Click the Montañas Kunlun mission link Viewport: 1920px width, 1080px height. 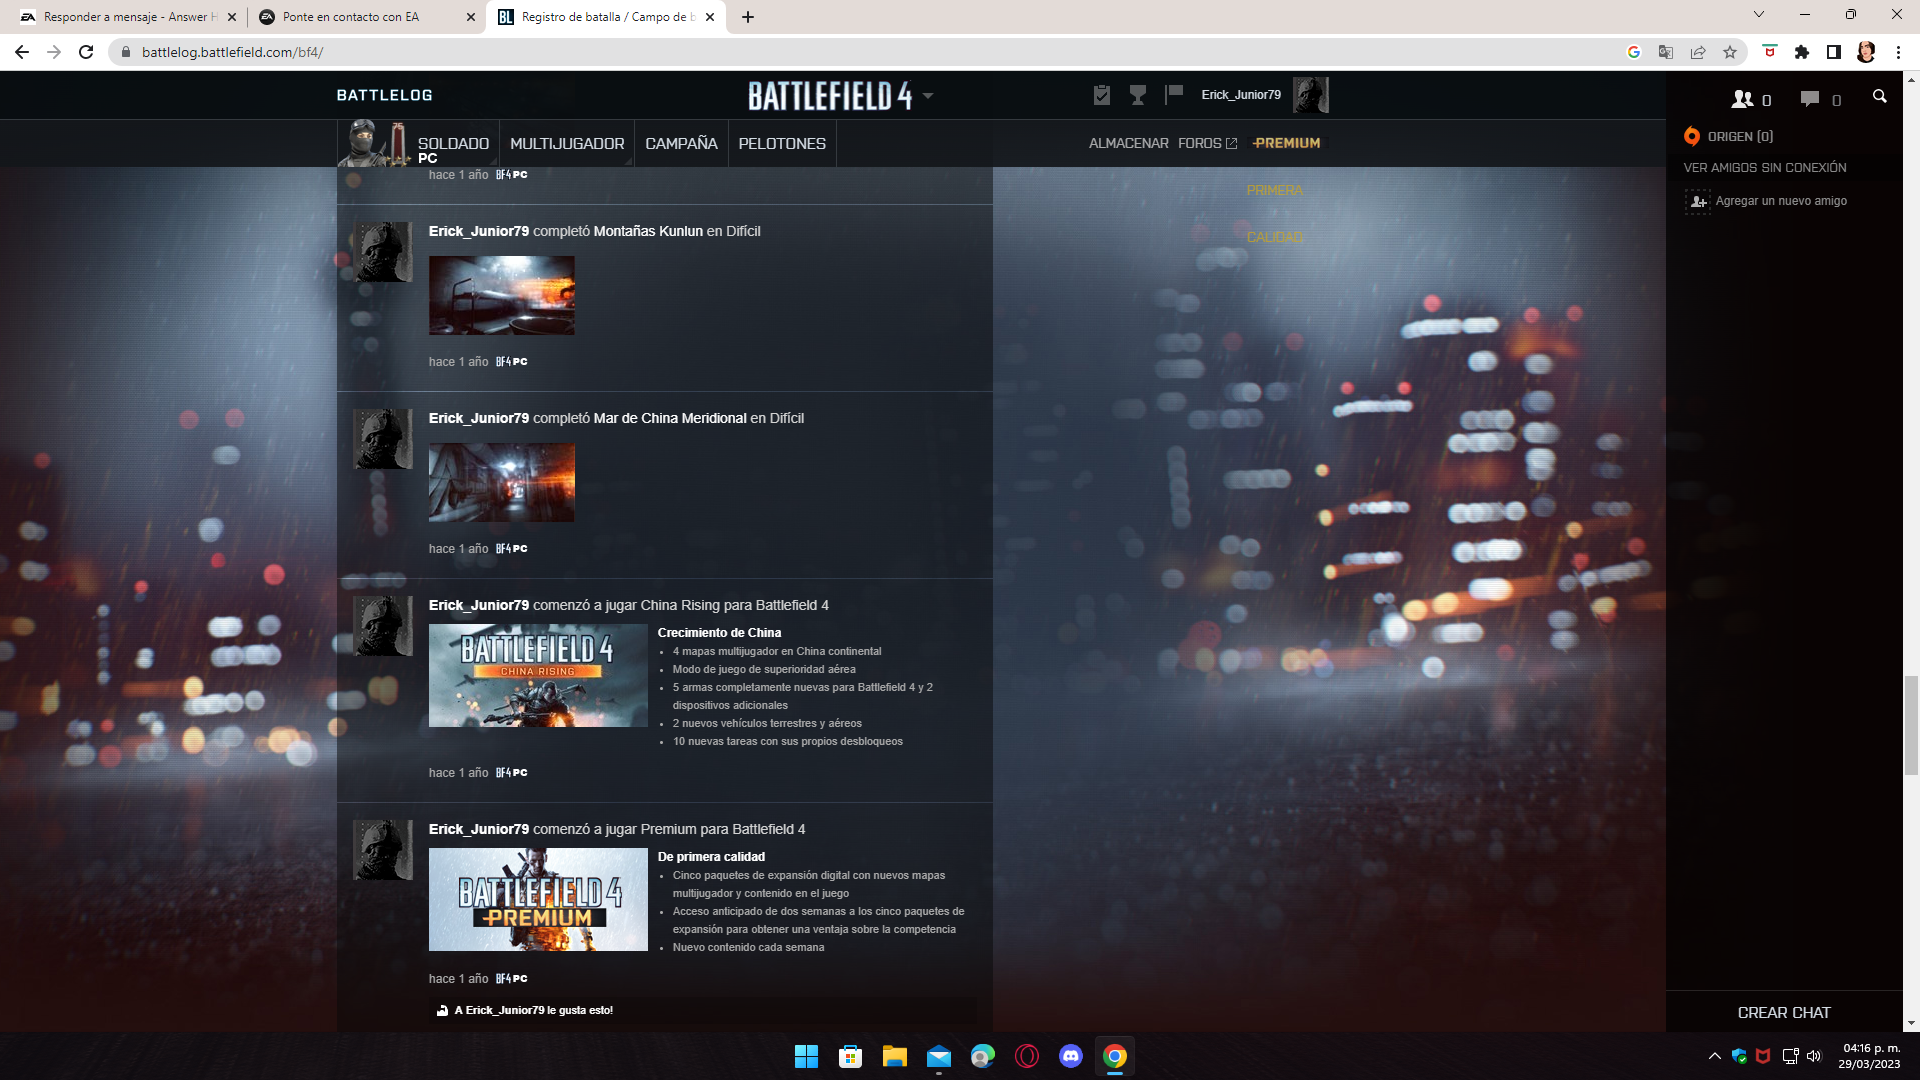click(x=648, y=231)
